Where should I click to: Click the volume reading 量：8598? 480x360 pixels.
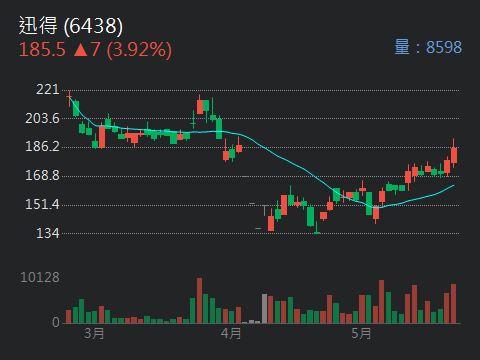[x=428, y=47]
